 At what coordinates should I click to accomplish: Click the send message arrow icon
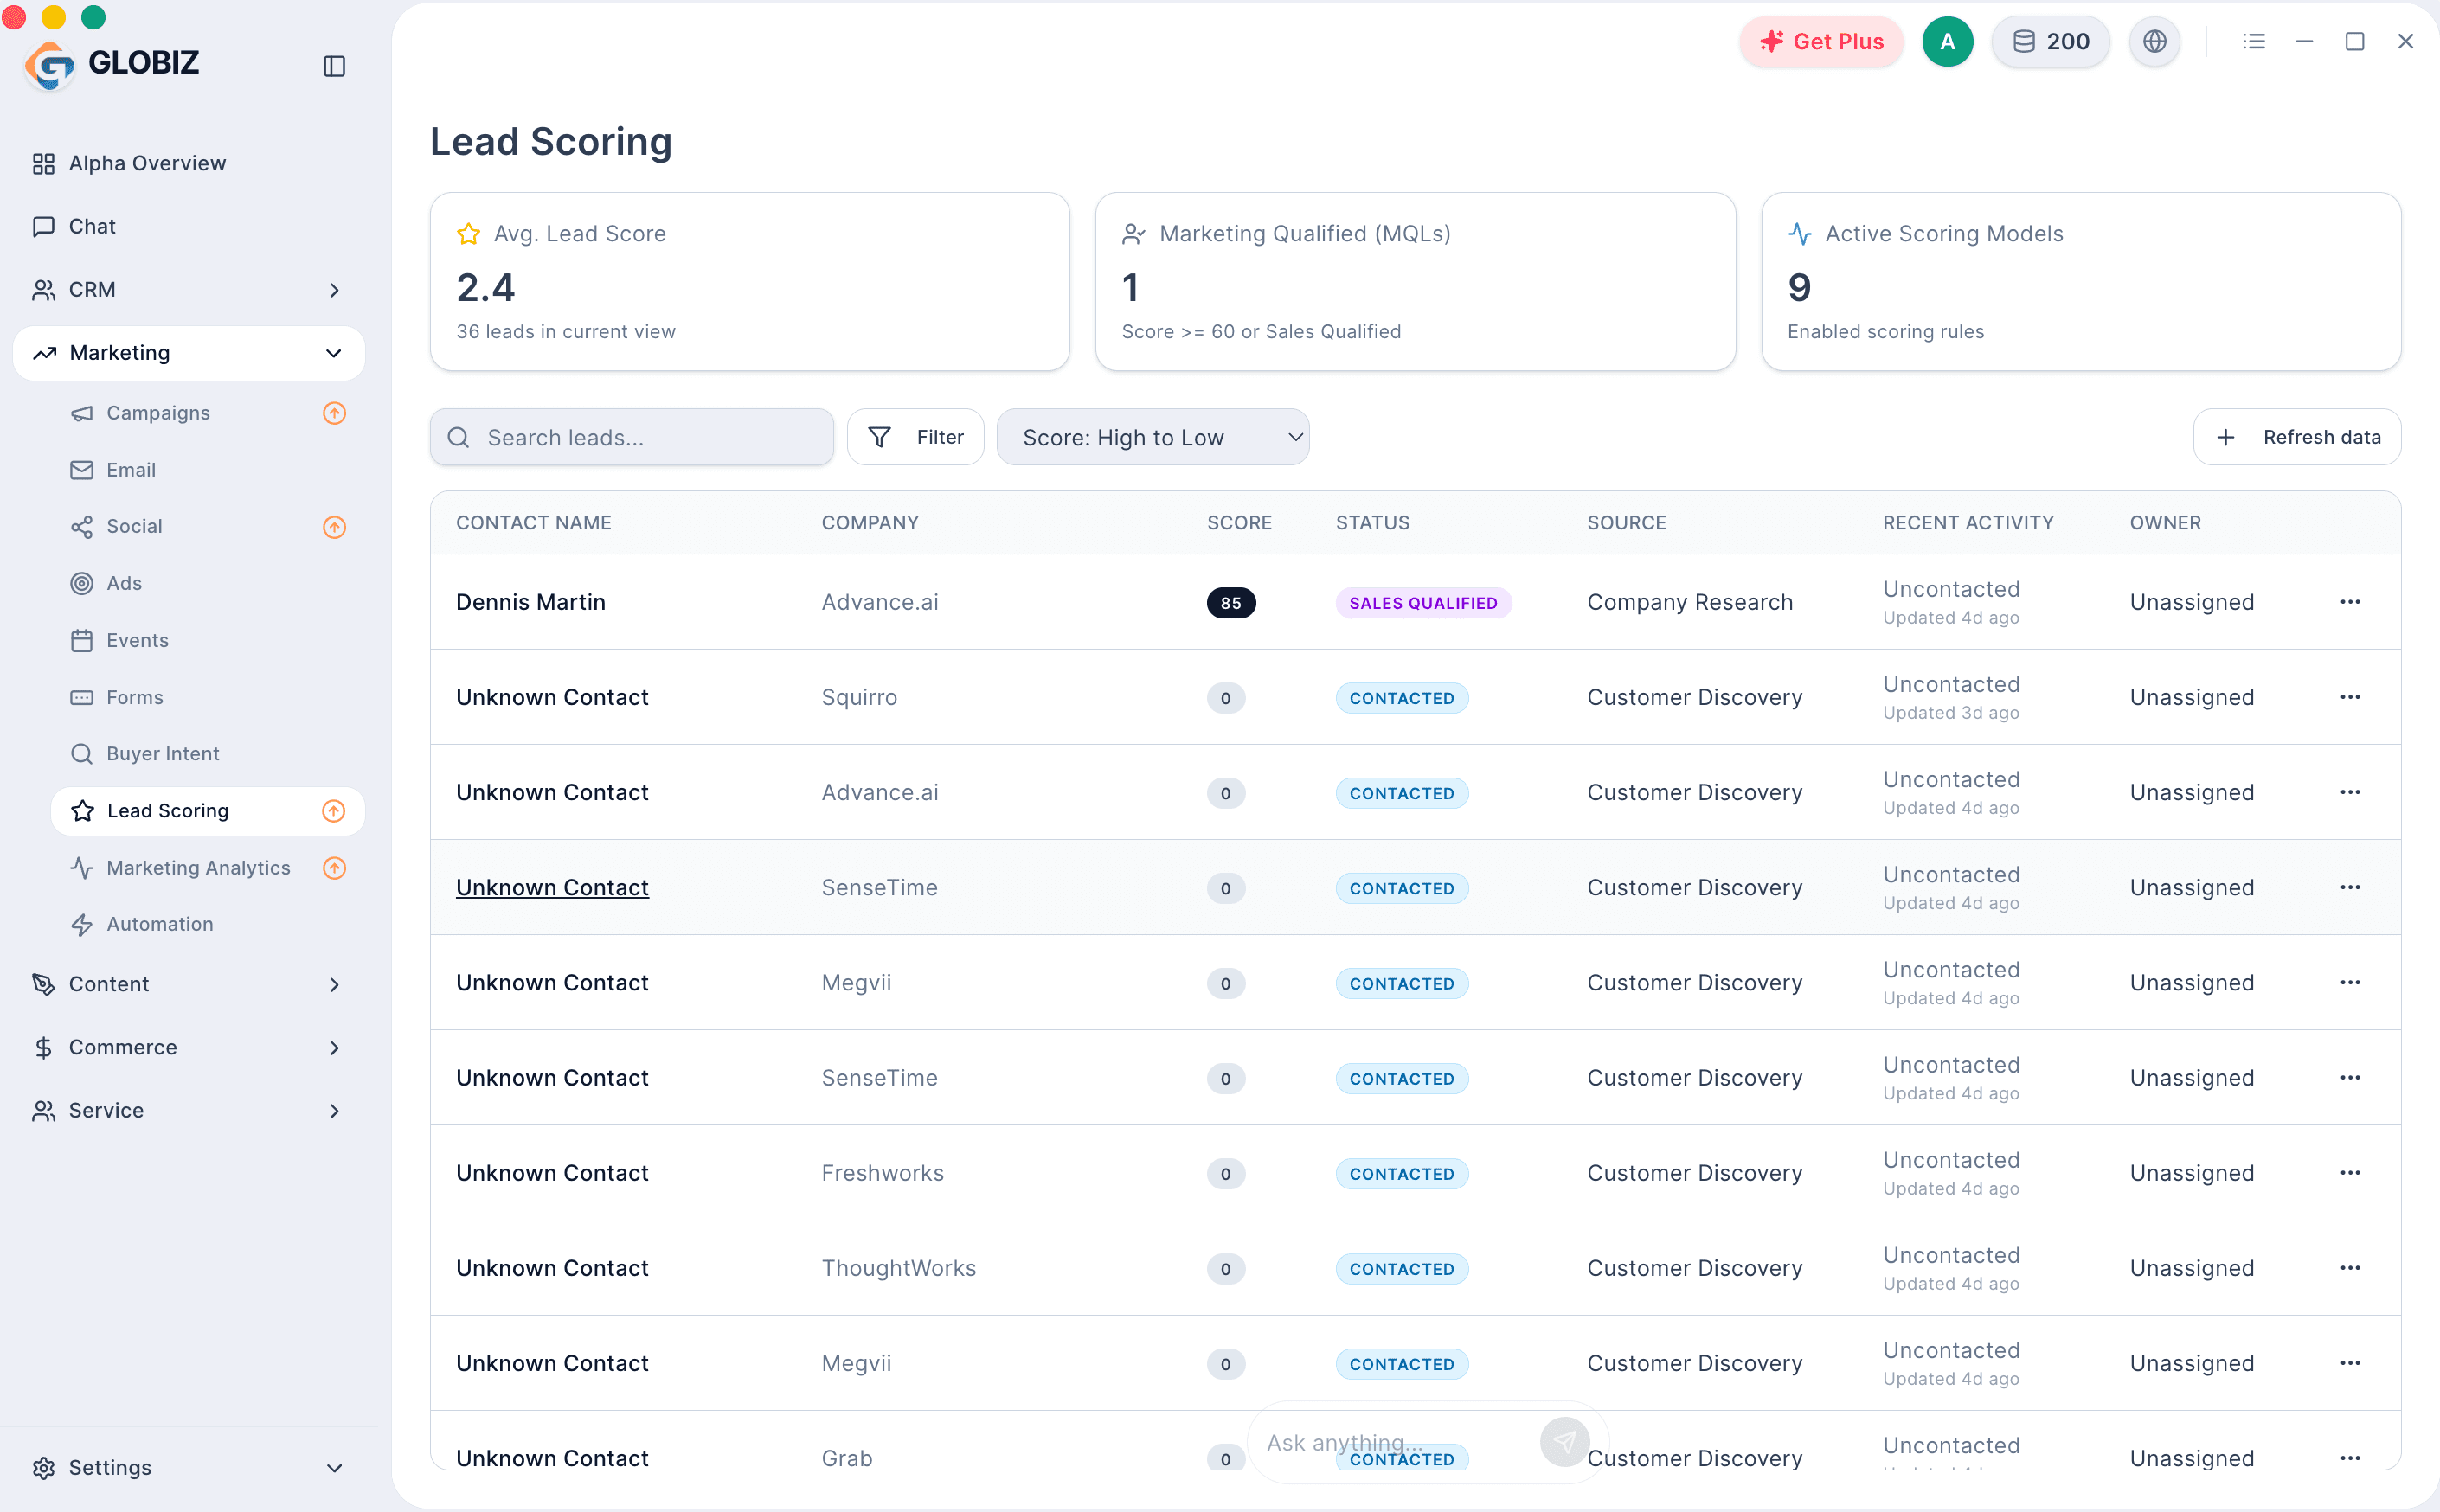(x=1565, y=1443)
